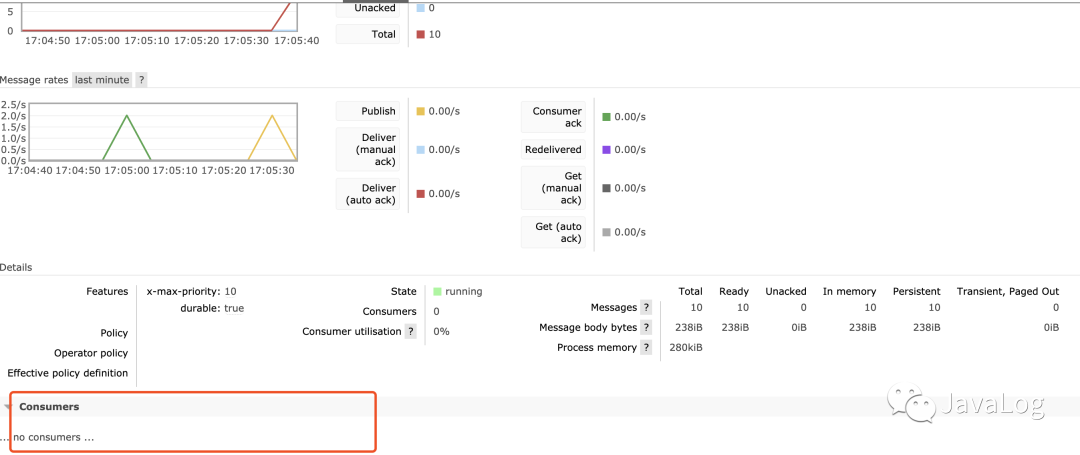Screen dimensions: 1080x455
Task: Select the Deliver (manual ack) legend label
Action: pyautogui.click(x=367, y=149)
